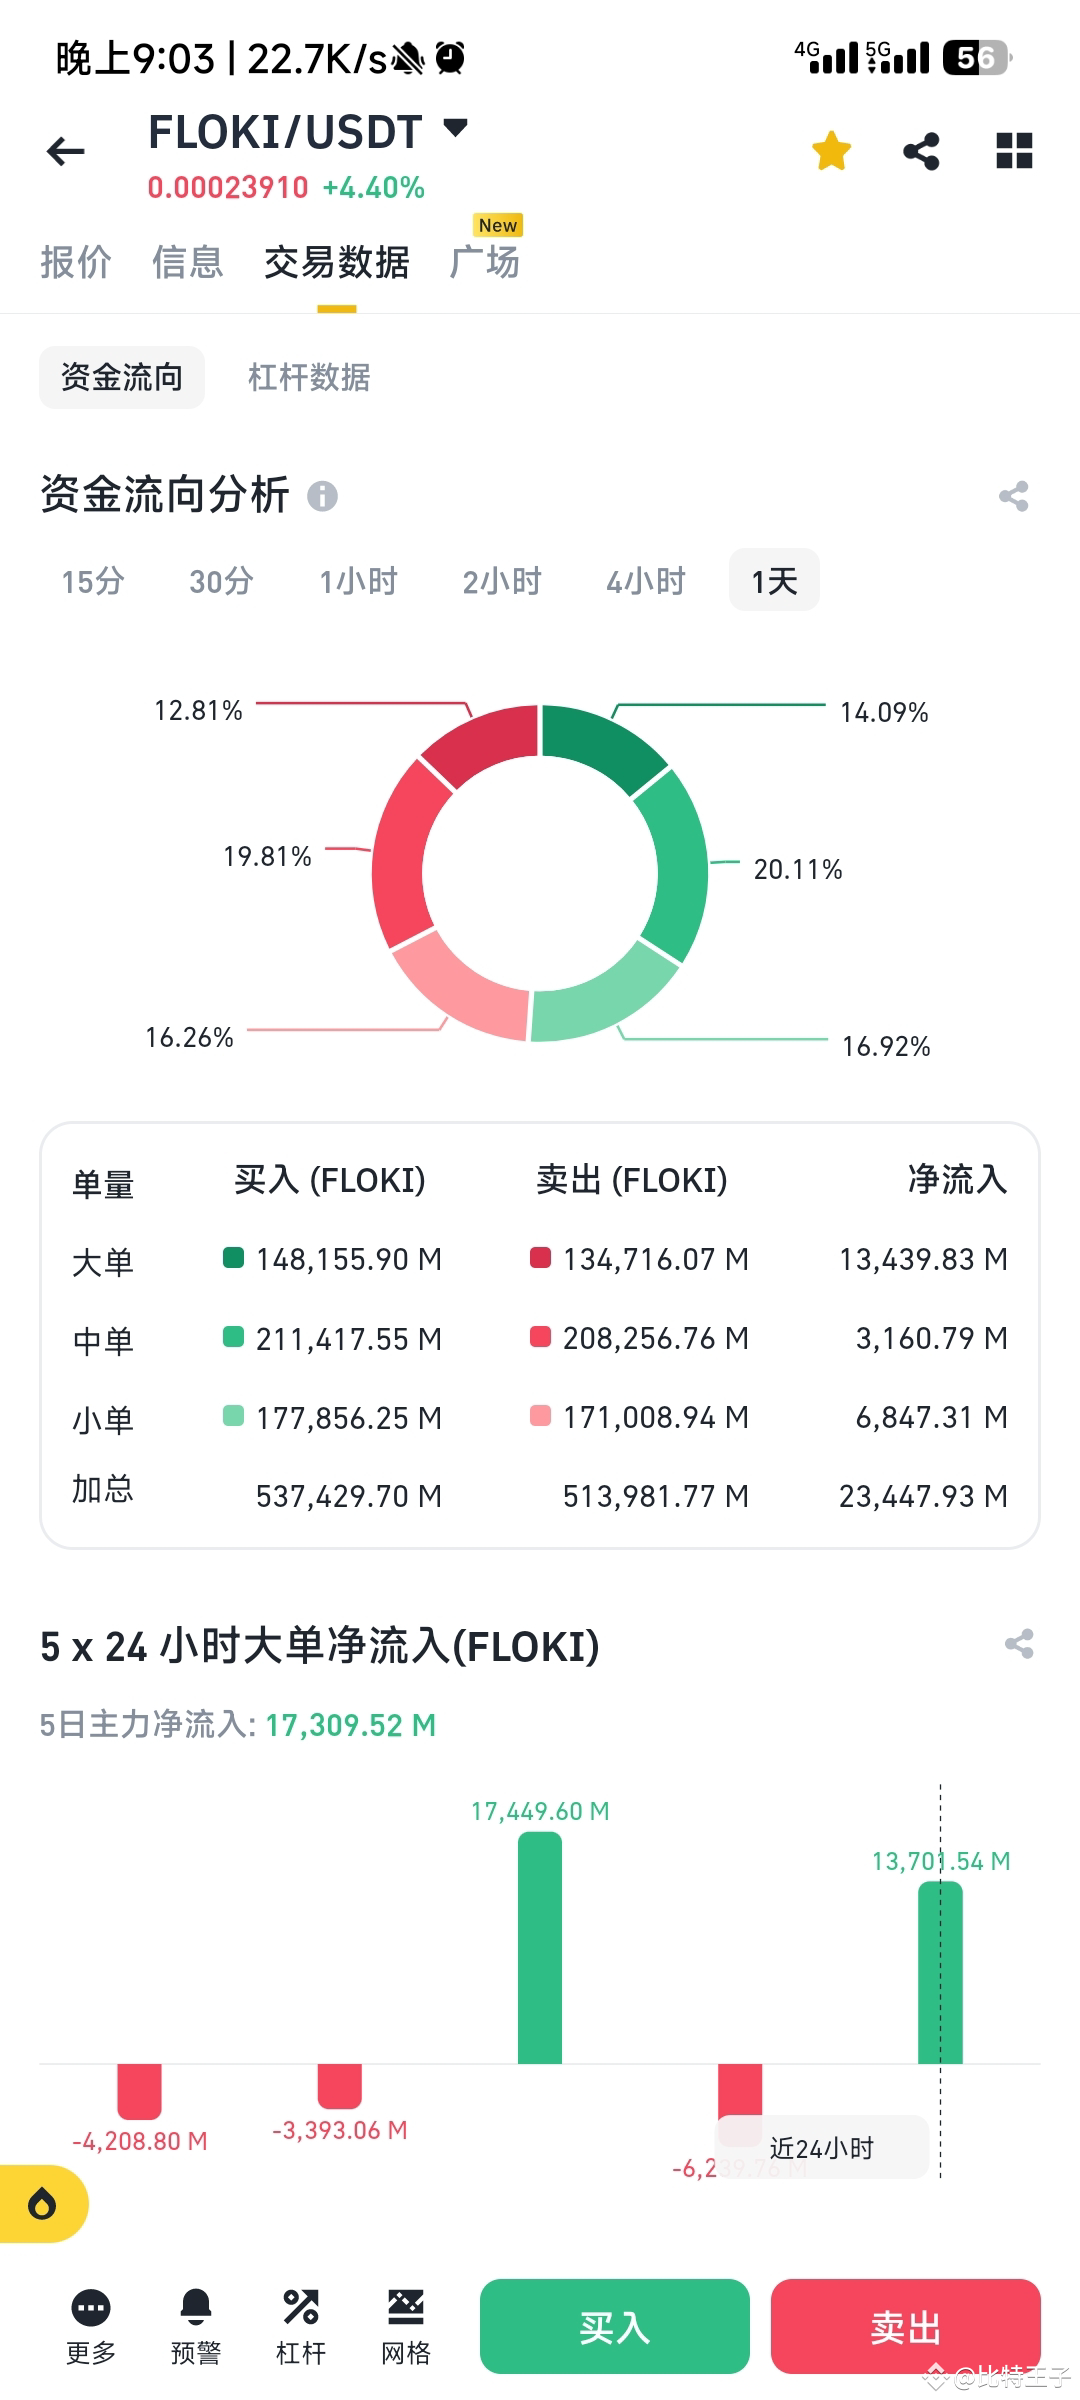Select the 30分 interval option

221,580
